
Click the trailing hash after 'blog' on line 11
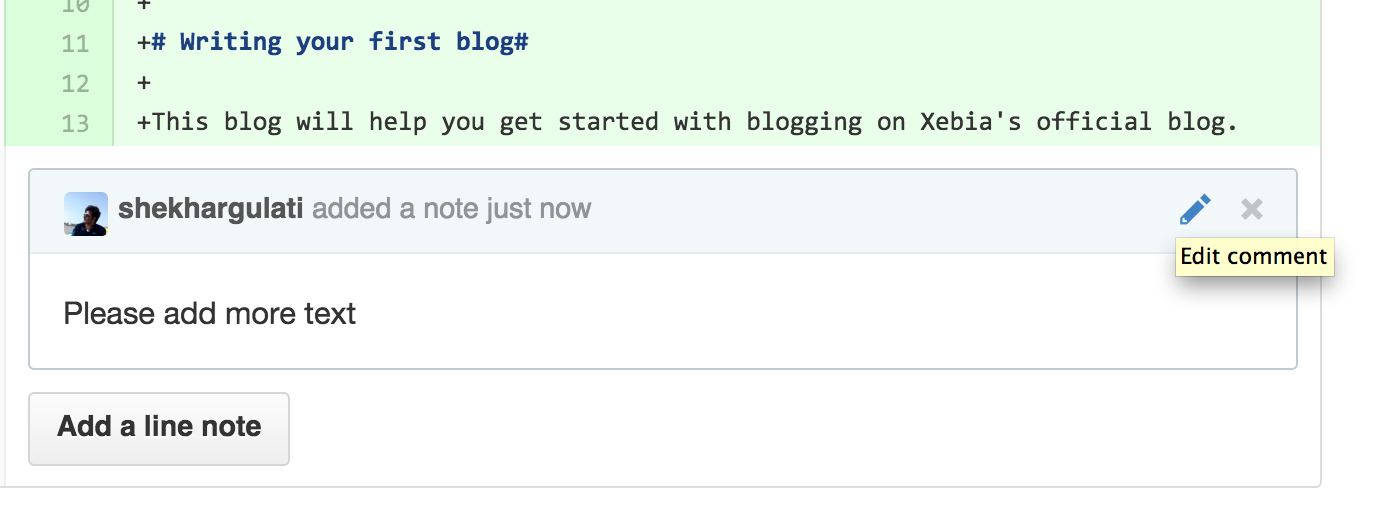pos(521,43)
